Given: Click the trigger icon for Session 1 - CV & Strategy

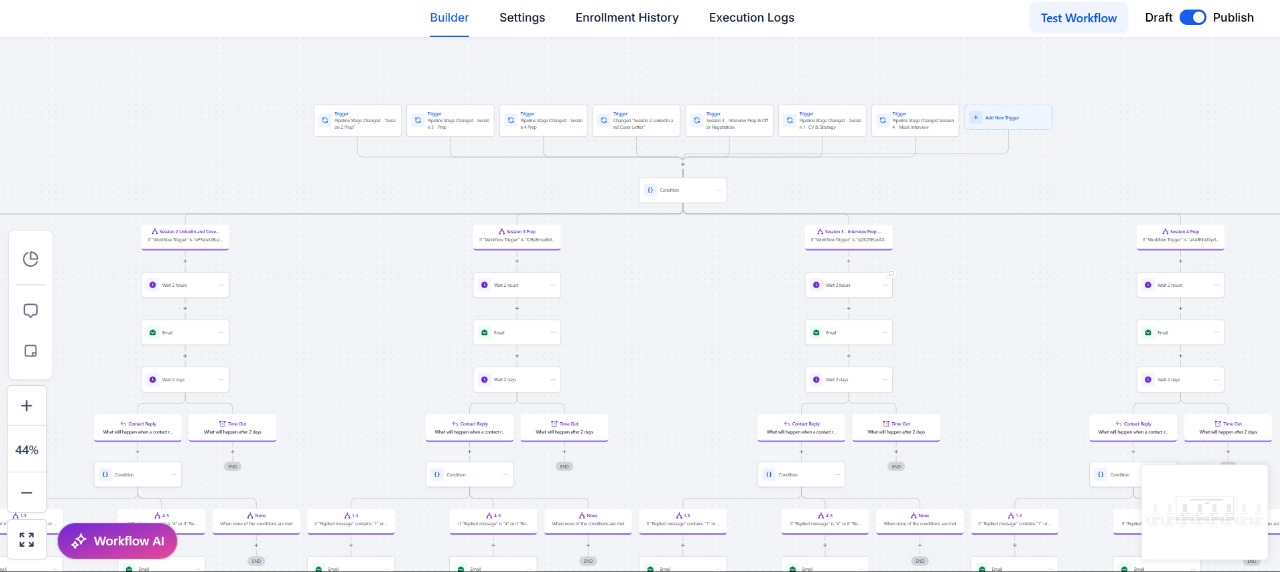Looking at the screenshot, I should 790,120.
